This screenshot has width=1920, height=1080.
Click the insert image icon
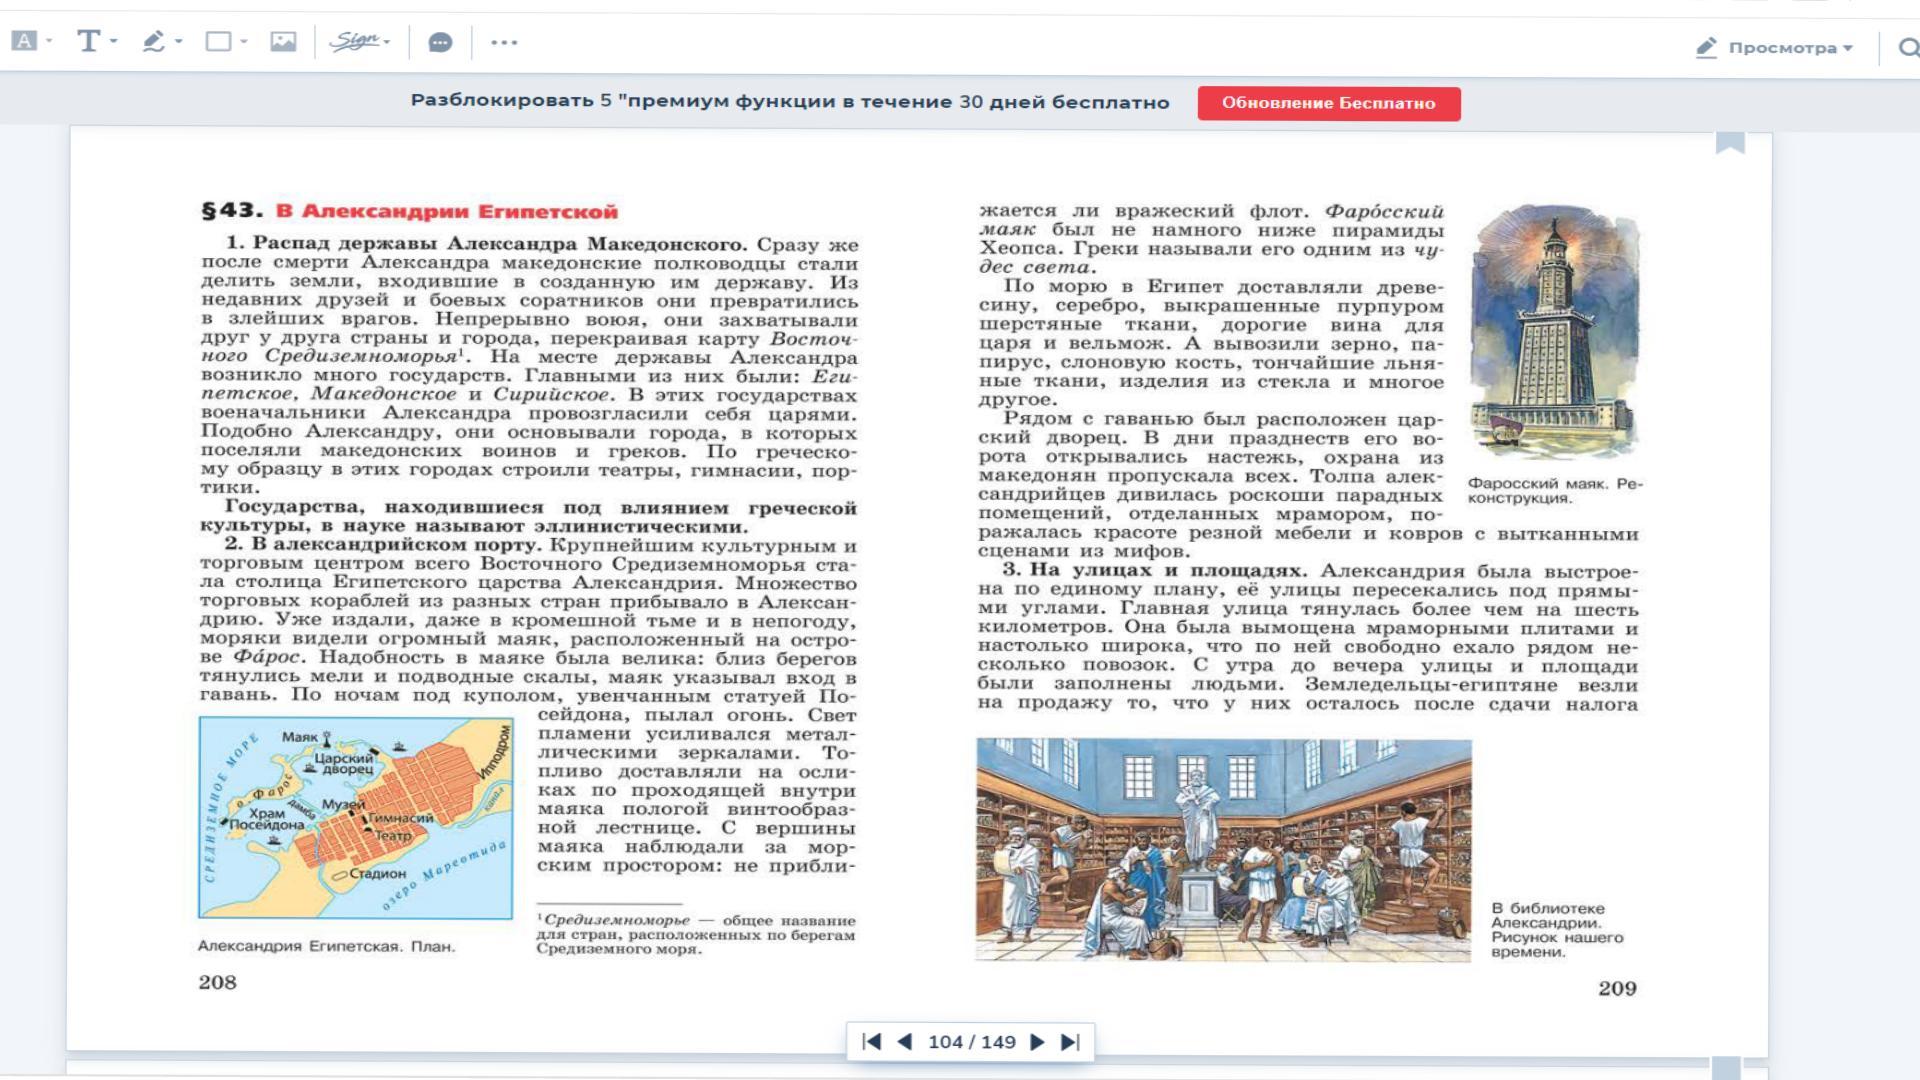click(283, 41)
